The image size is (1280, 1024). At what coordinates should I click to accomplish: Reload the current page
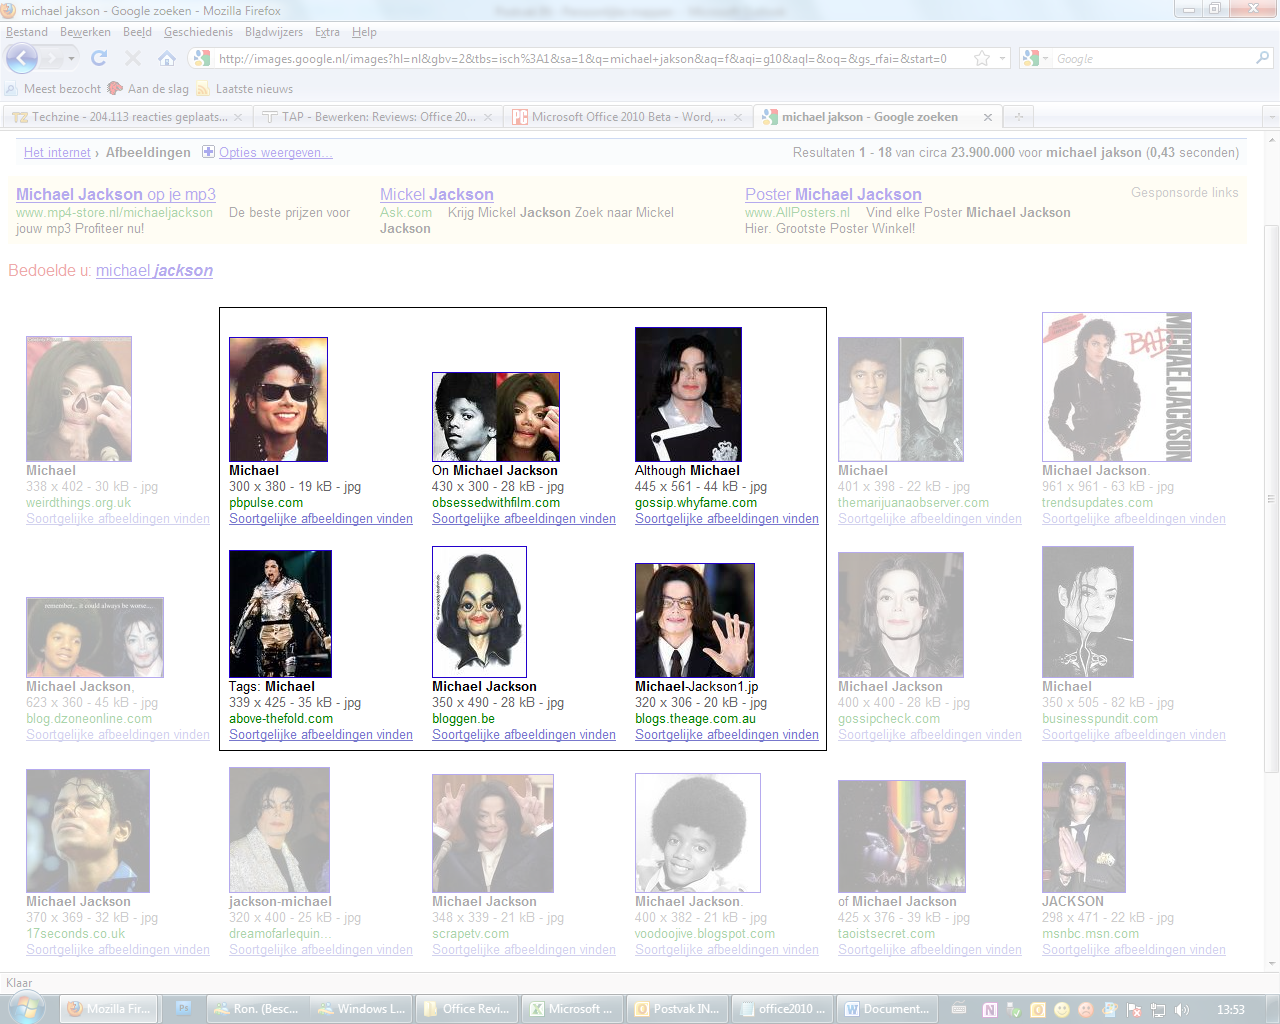click(99, 59)
